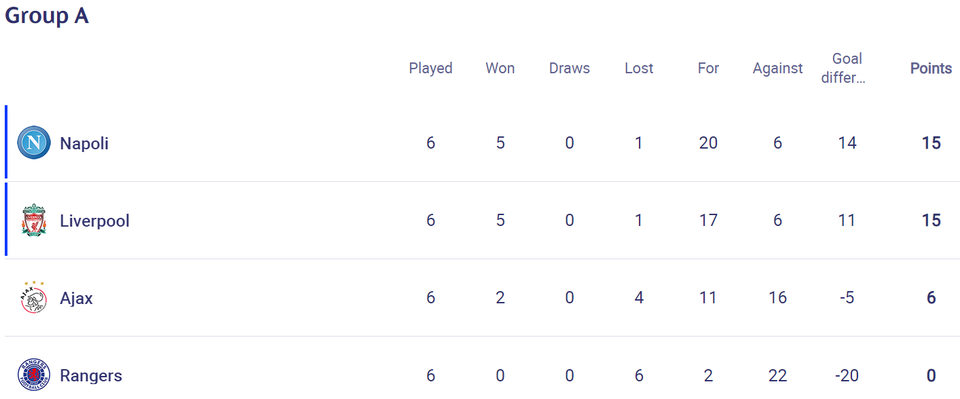Click the Liverpool club crest icon
The width and height of the screenshot is (960, 399).
pyautogui.click(x=34, y=220)
